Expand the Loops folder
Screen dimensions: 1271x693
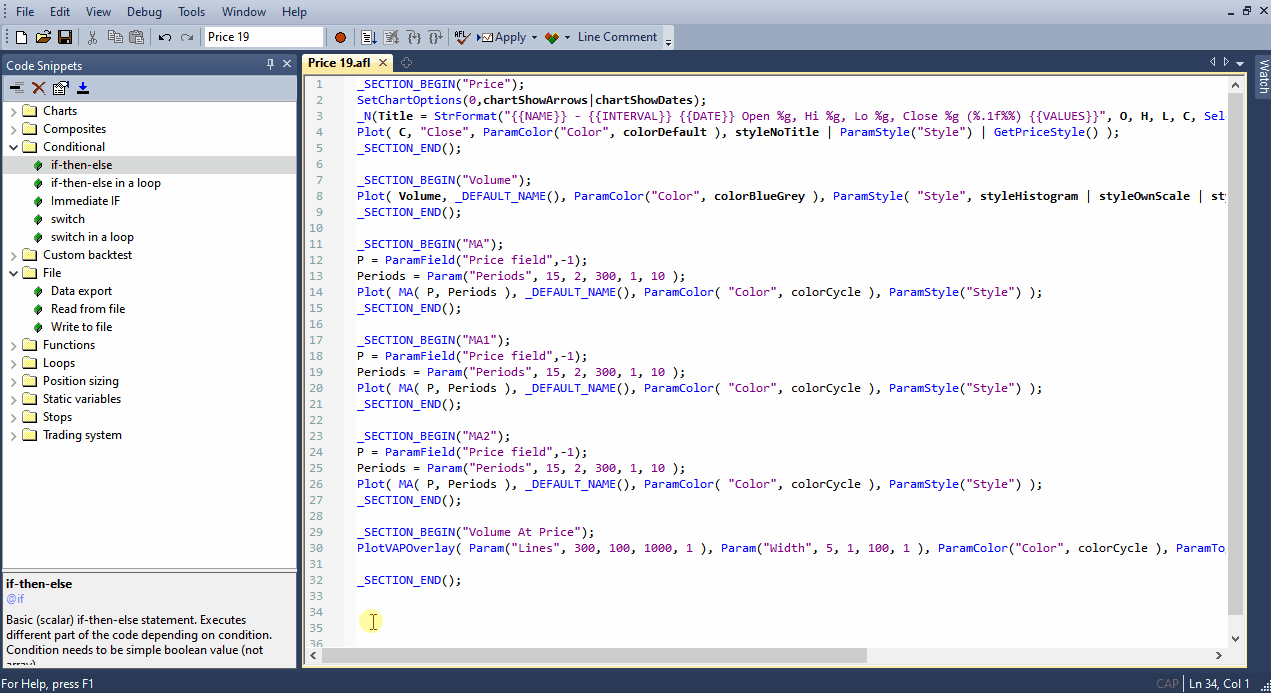(13, 363)
